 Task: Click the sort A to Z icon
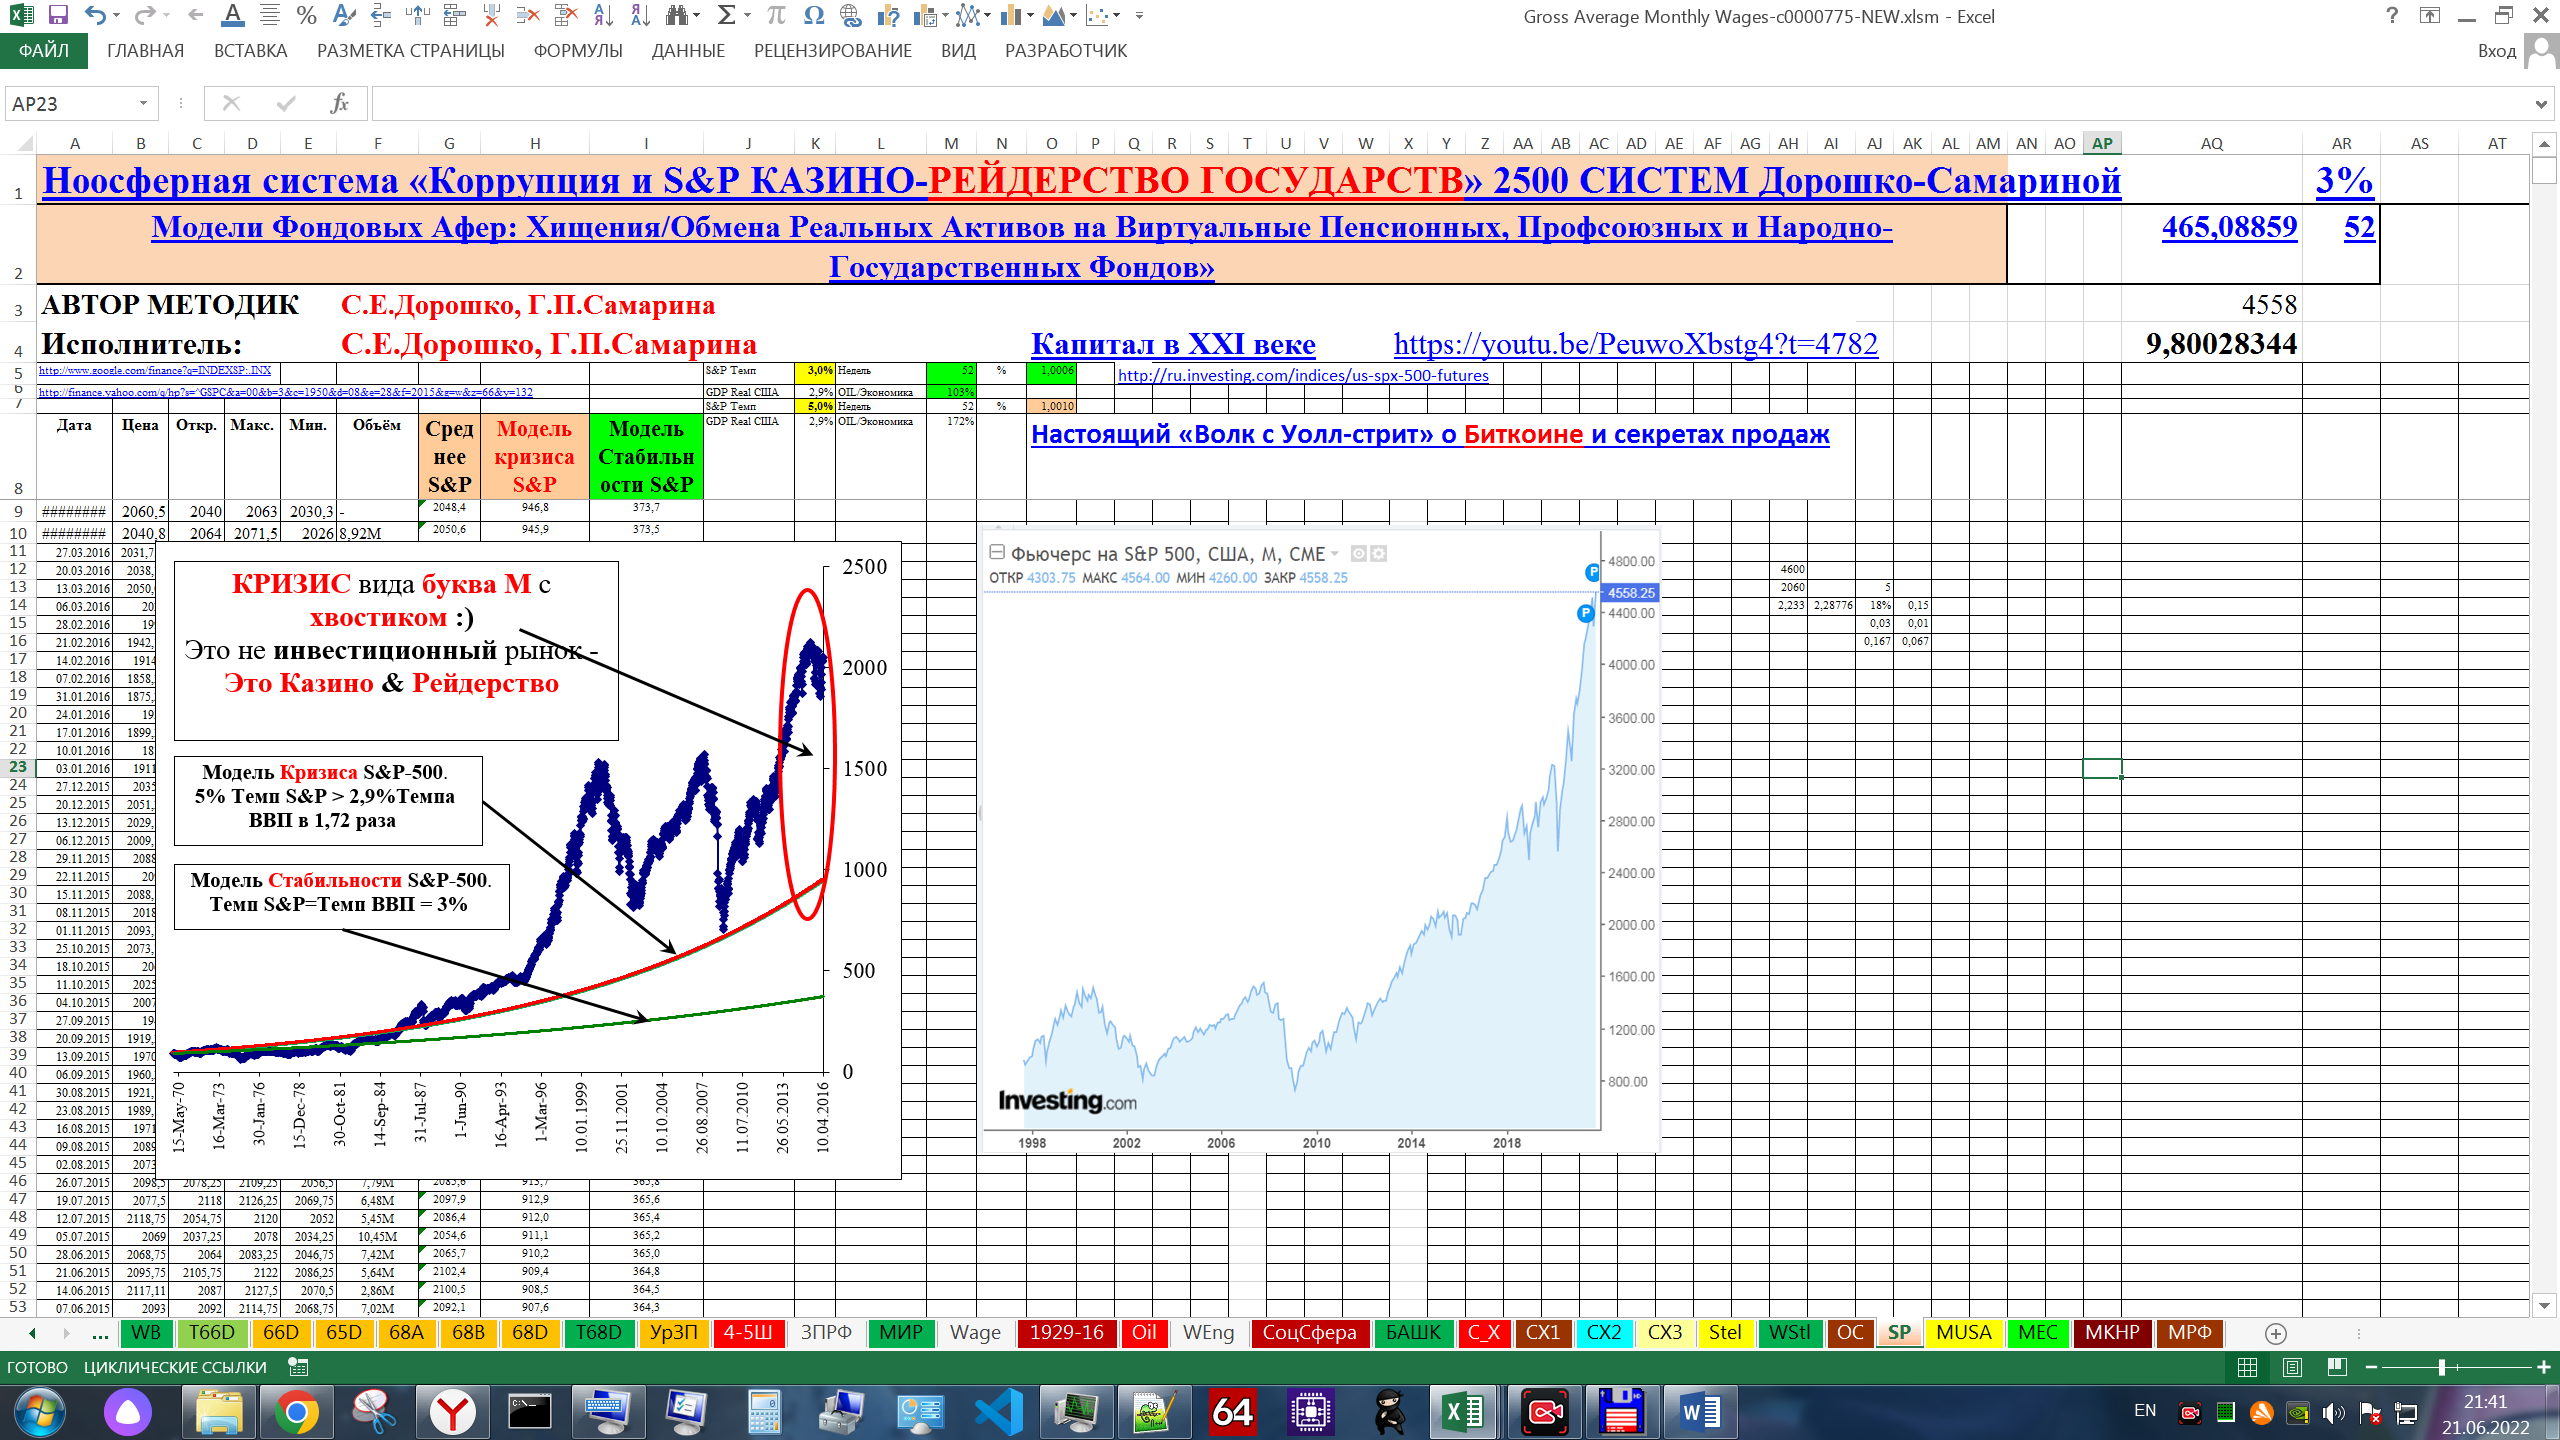pos(603,15)
